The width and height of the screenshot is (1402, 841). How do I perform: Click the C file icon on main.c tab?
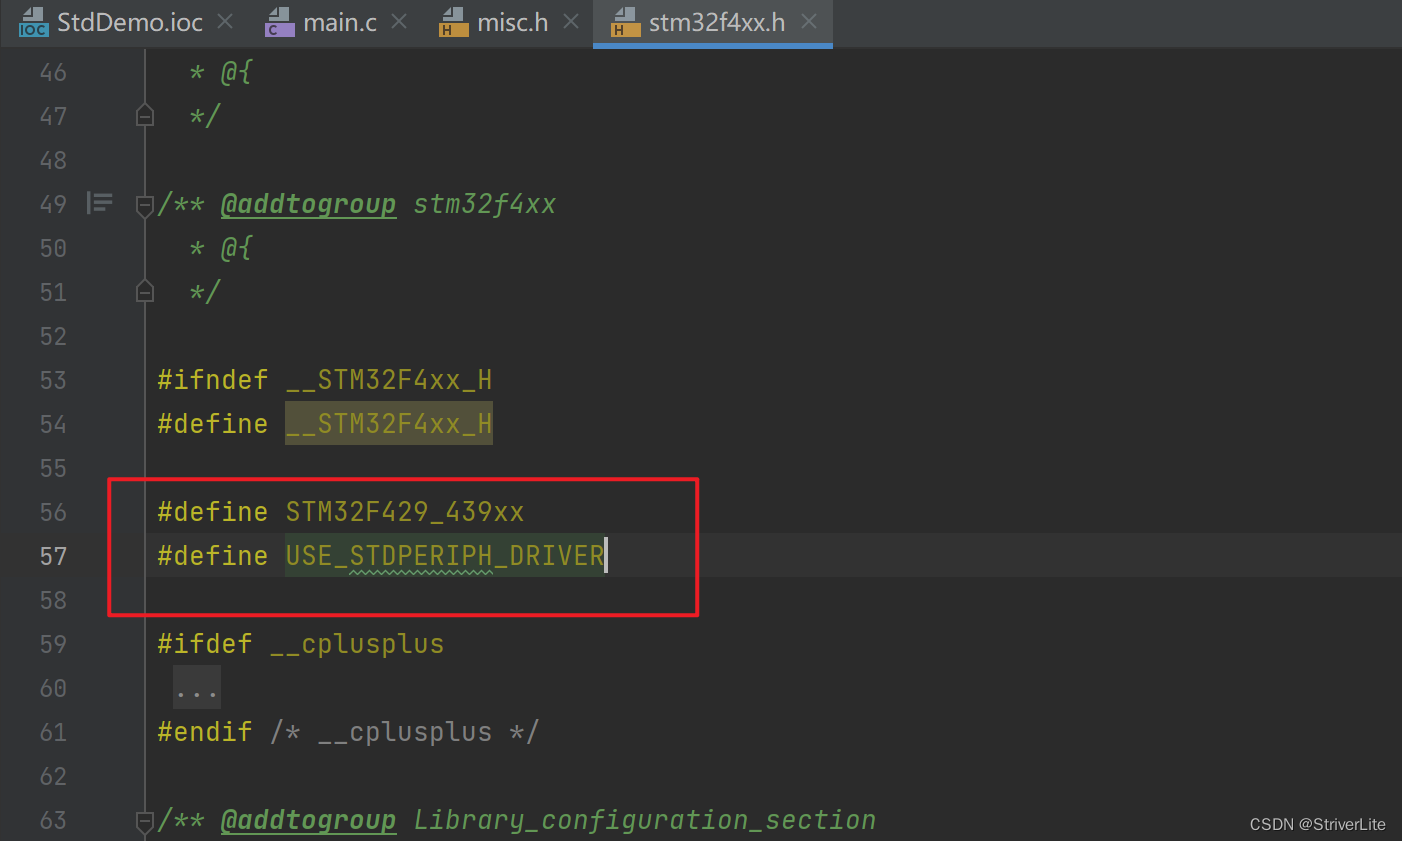[x=280, y=22]
